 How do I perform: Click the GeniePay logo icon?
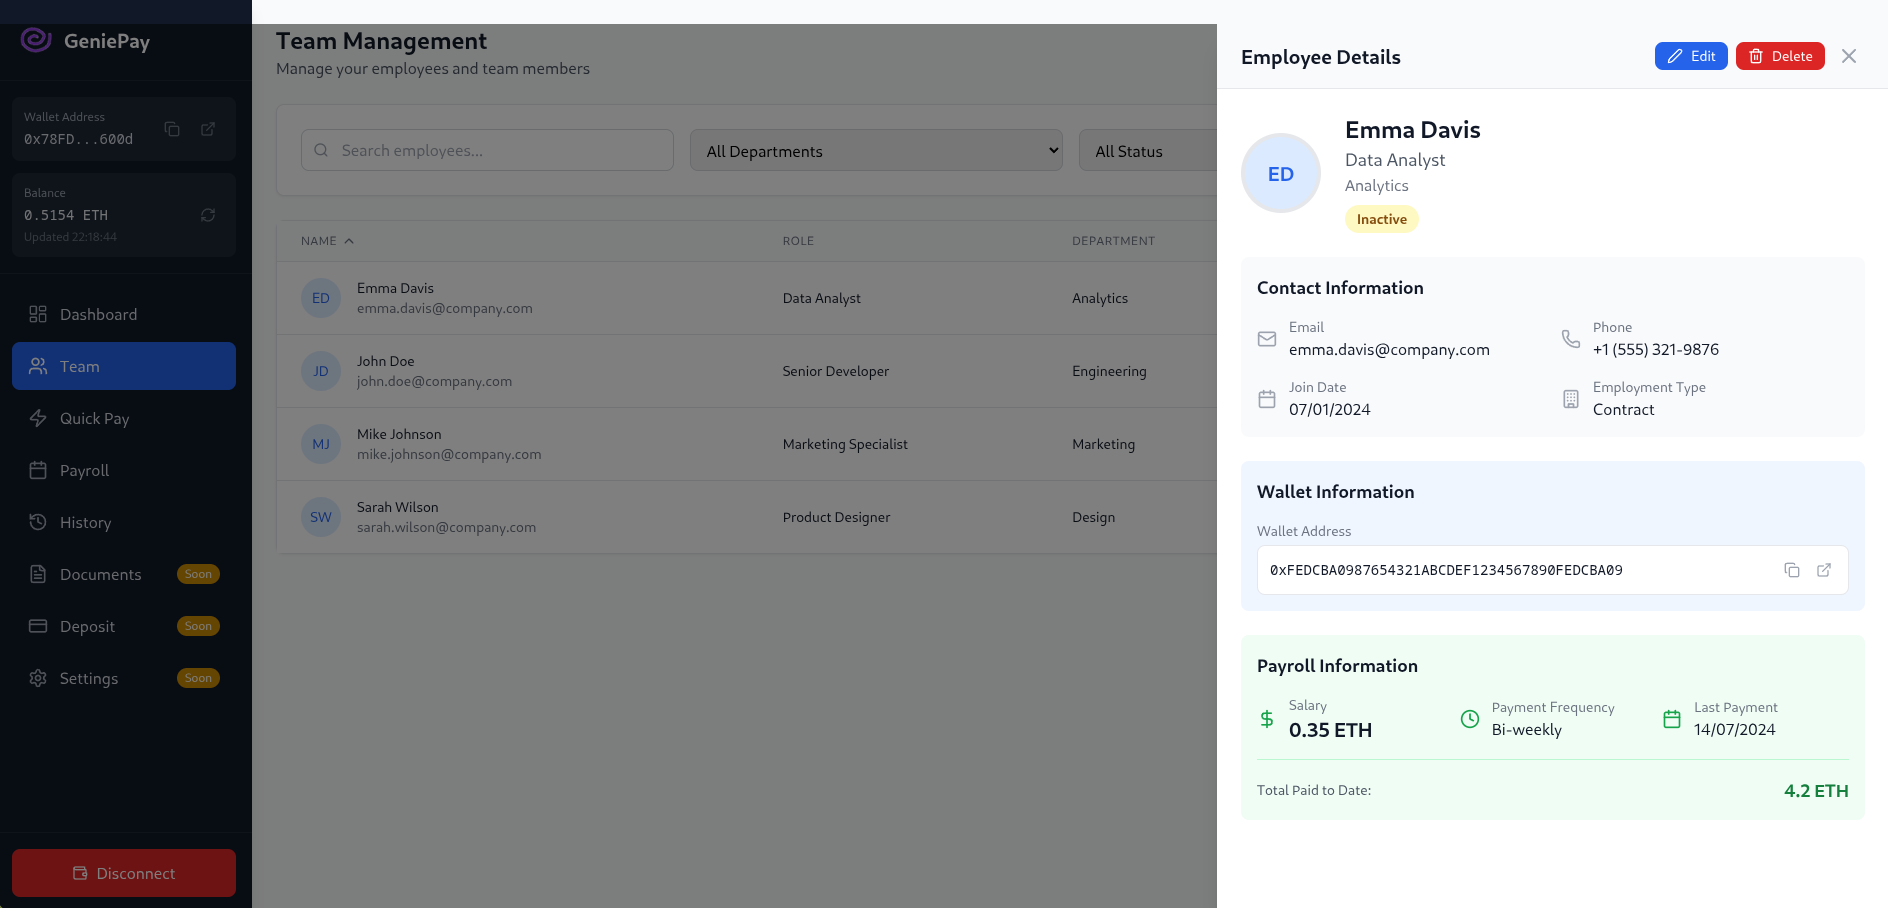click(36, 40)
